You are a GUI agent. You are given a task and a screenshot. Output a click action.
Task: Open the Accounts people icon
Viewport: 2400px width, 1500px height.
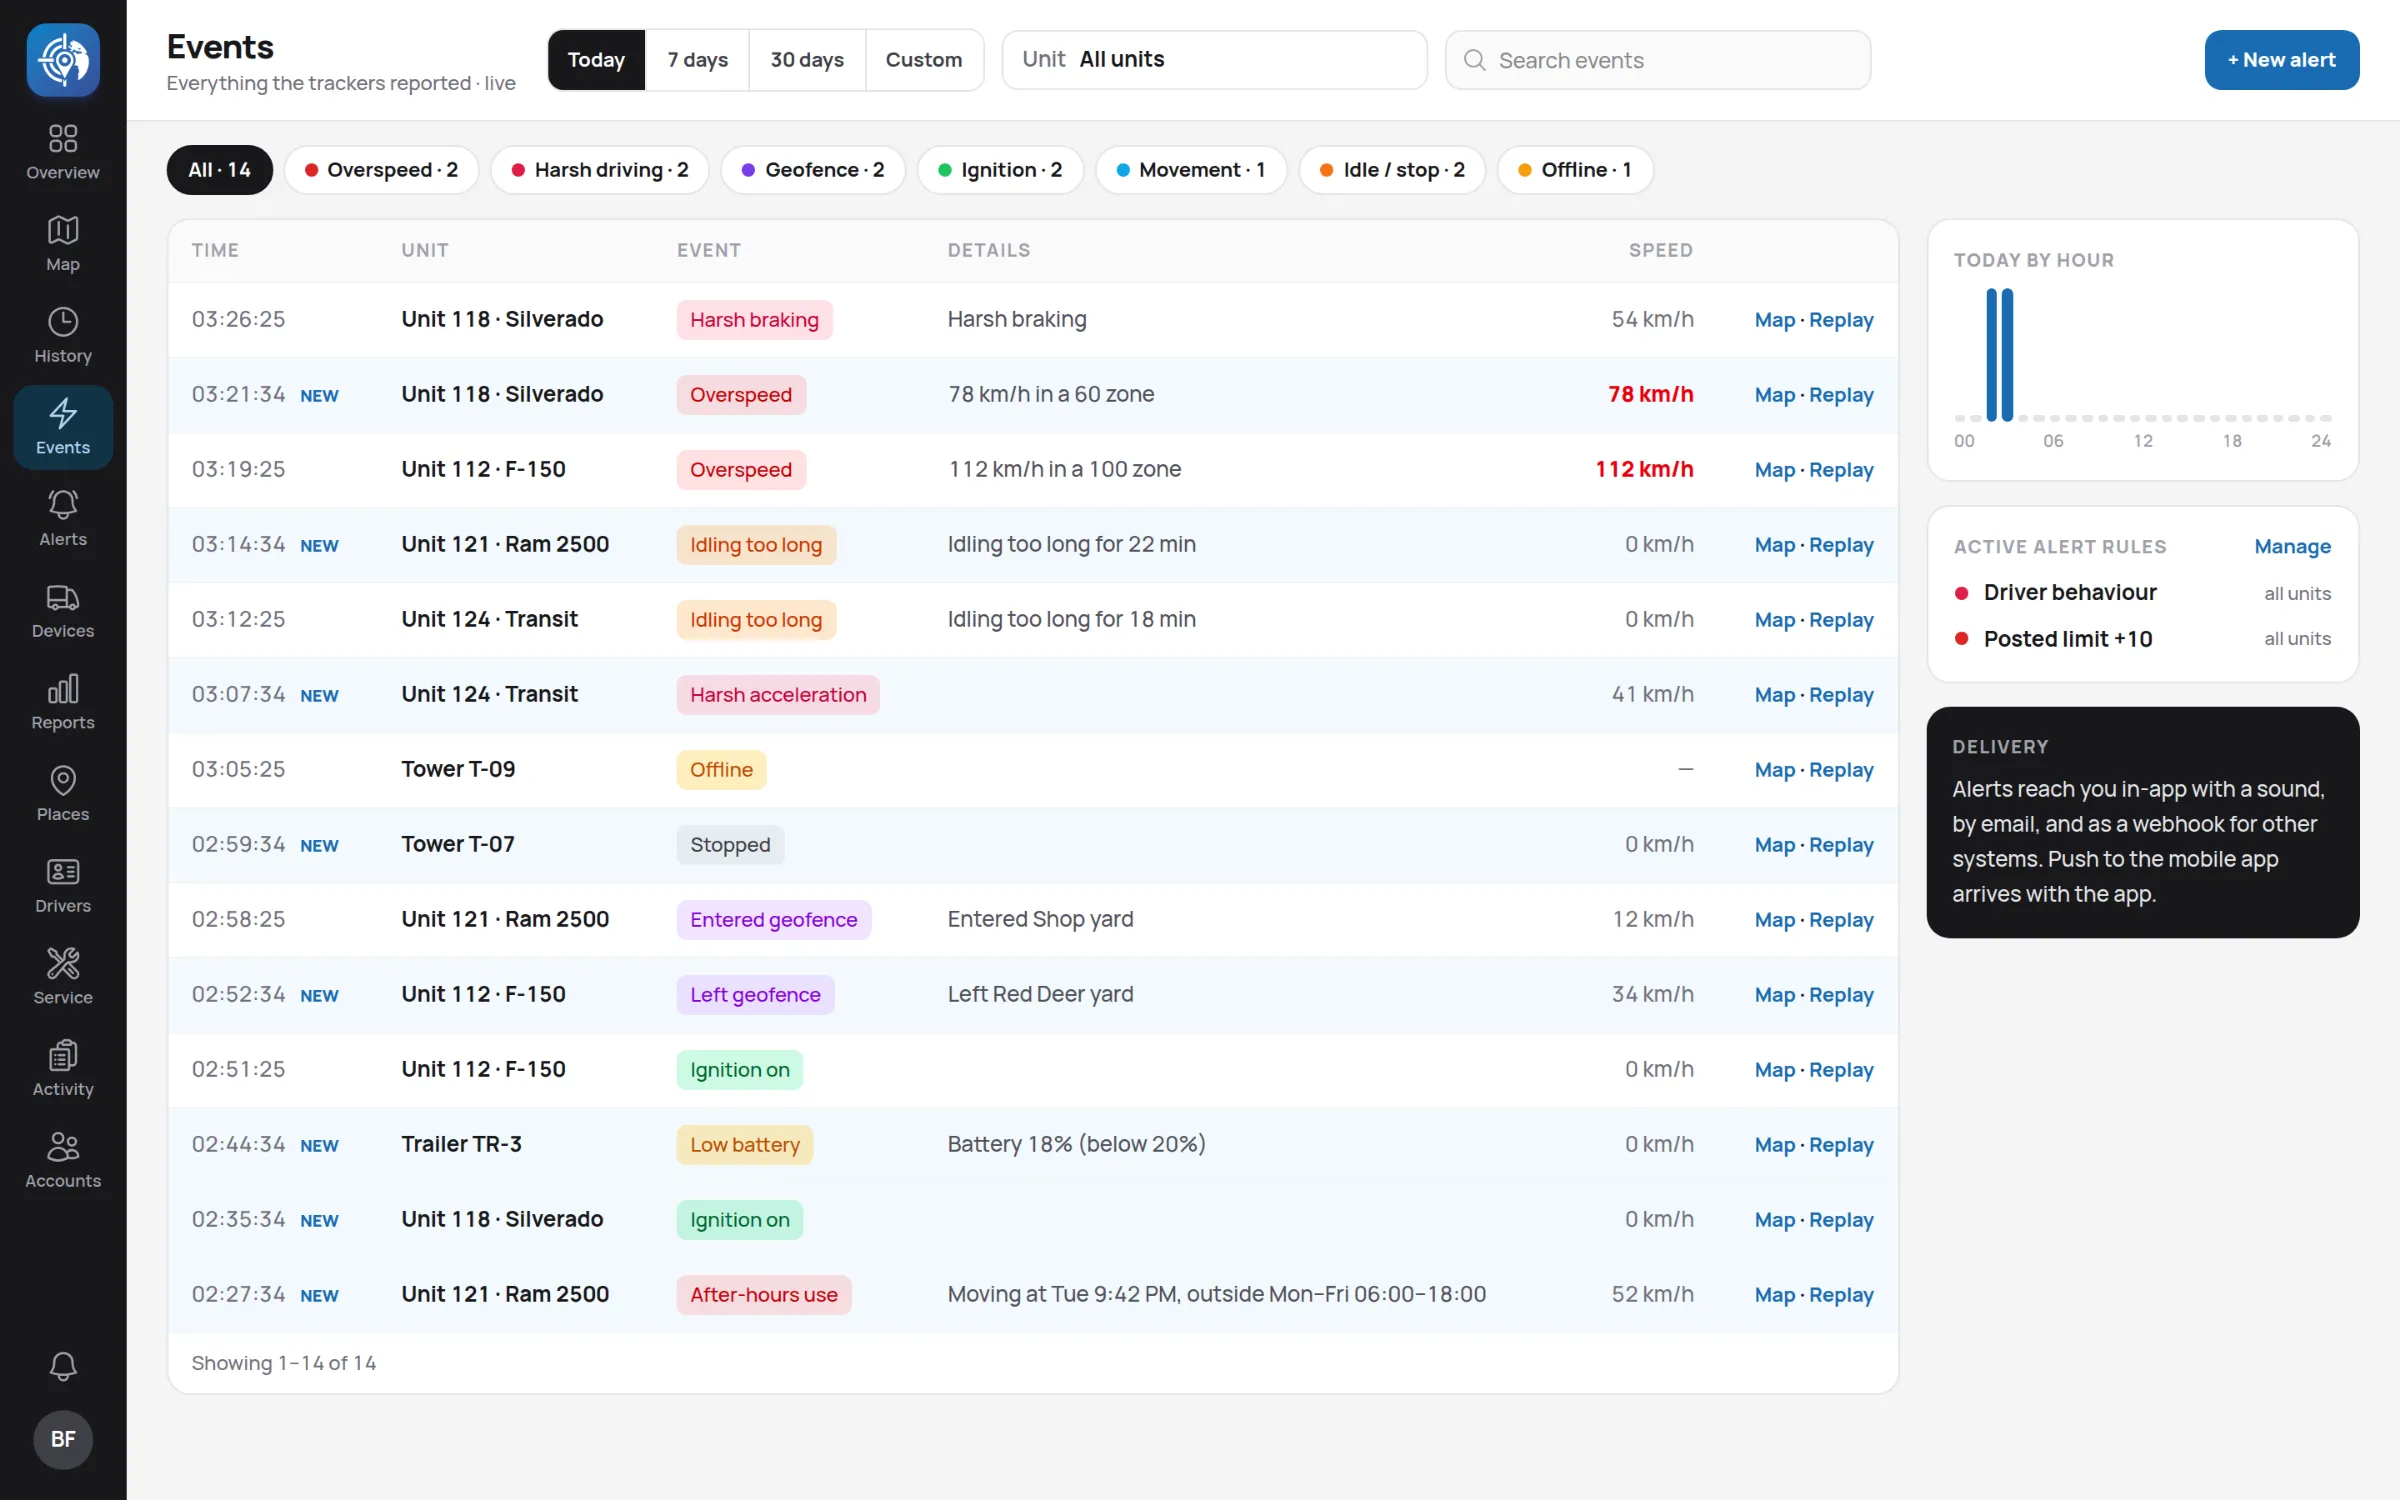click(x=63, y=1146)
